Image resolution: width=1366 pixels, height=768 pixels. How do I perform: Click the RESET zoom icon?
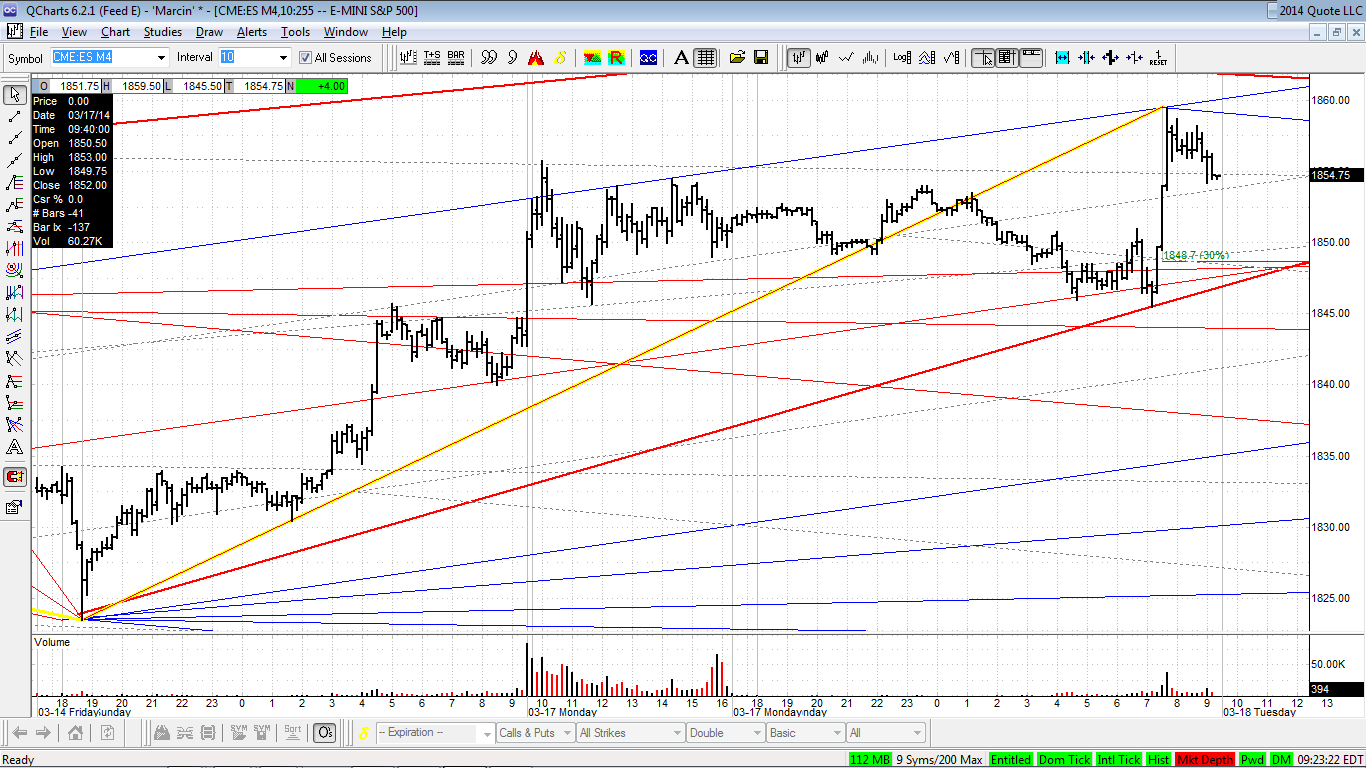[x=1158, y=57]
